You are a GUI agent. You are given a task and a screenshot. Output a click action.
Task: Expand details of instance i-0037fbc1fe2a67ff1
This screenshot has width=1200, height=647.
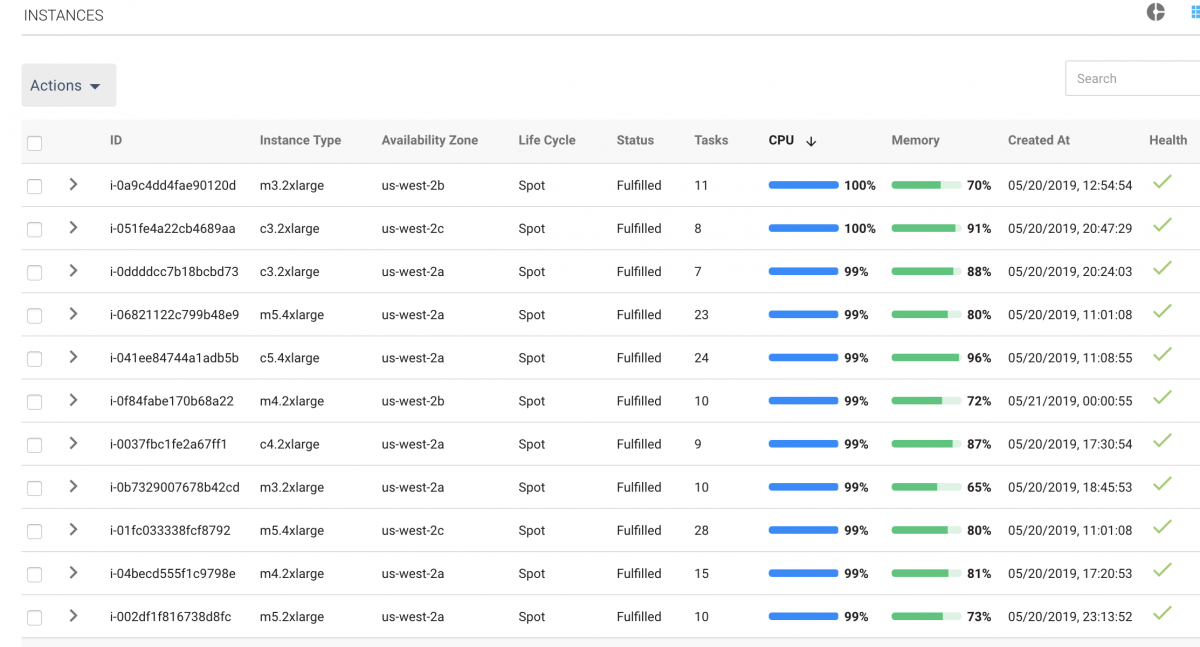[x=73, y=443]
